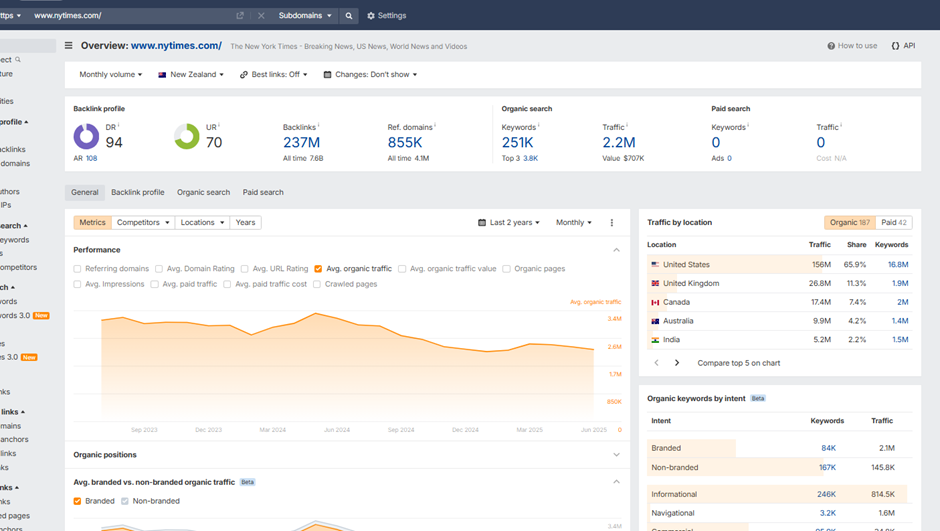Select the Years chart tab
940x531 pixels.
(x=245, y=222)
